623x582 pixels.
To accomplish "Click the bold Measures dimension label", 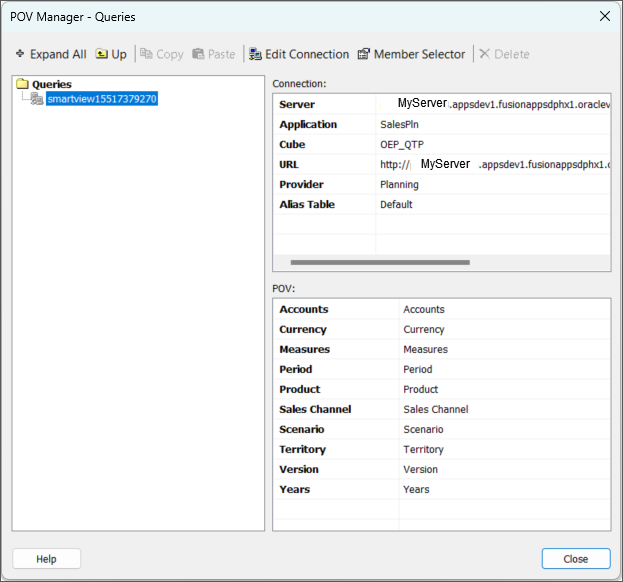I will (304, 349).
